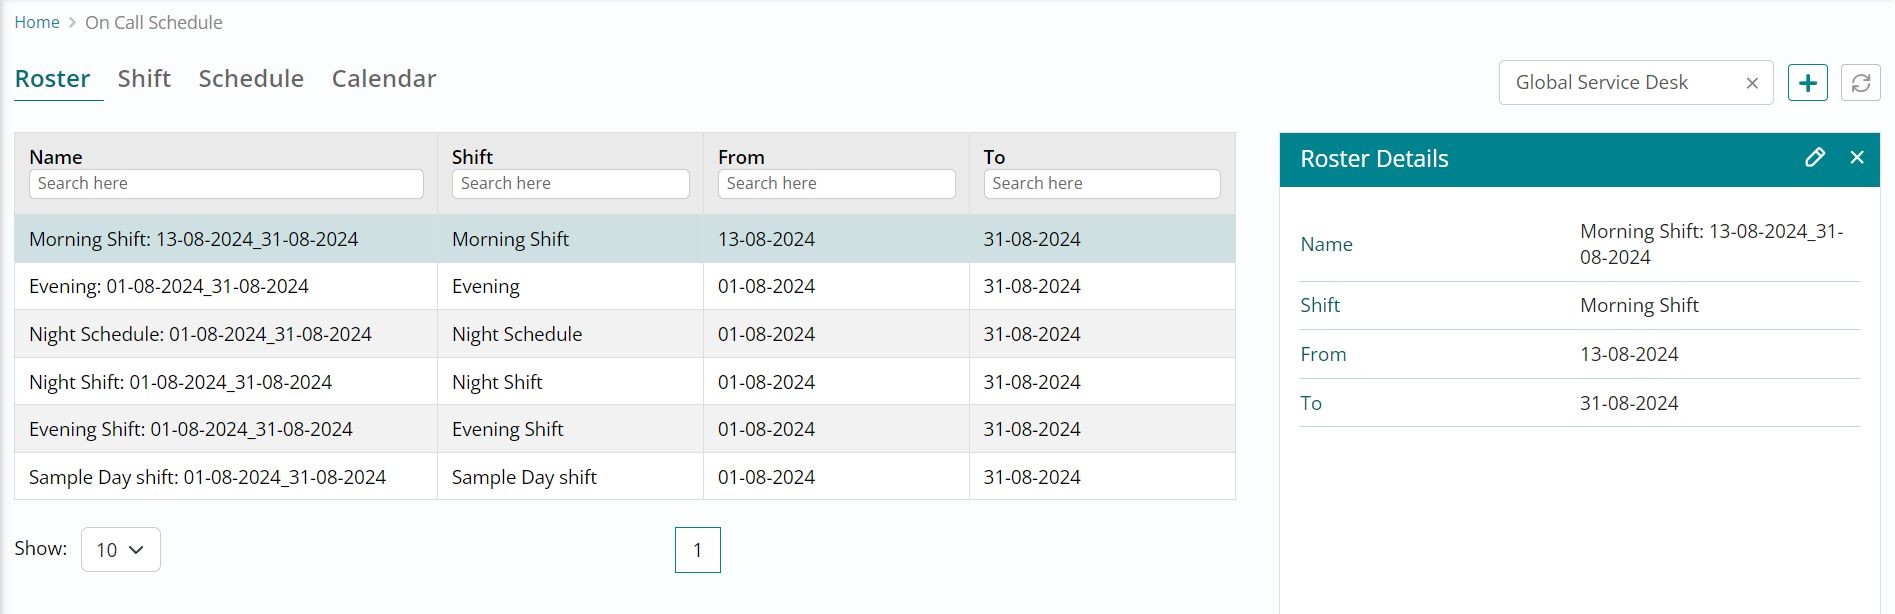Screen dimensions: 1895x614
Task: Follow the Home breadcrumb link
Action: [x=37, y=23]
